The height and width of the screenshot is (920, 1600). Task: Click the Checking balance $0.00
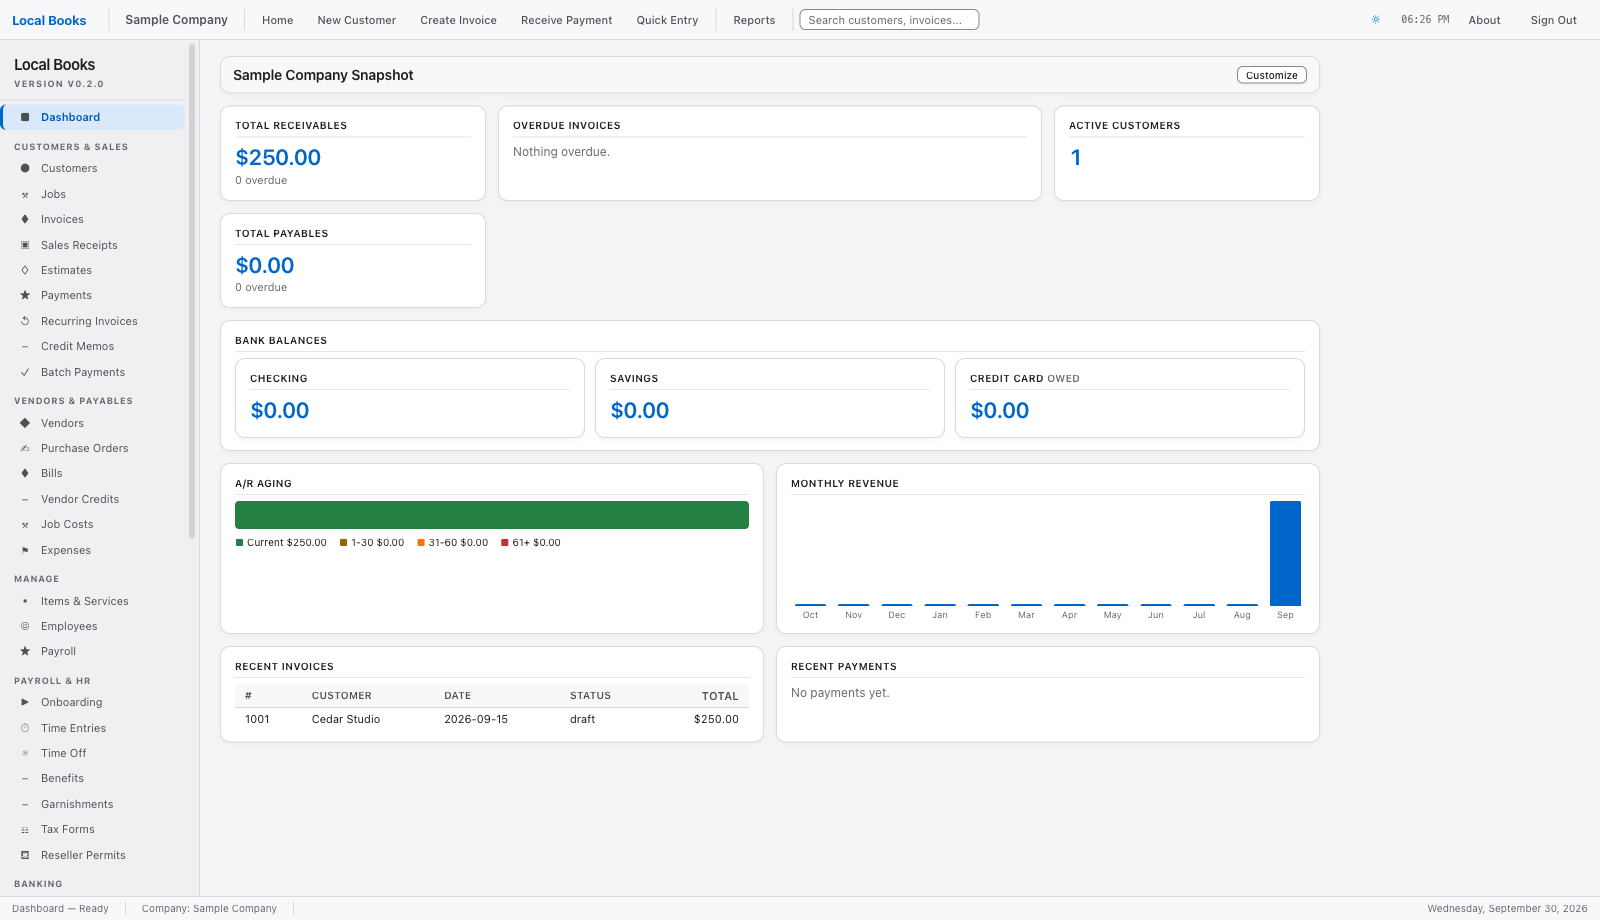click(280, 410)
